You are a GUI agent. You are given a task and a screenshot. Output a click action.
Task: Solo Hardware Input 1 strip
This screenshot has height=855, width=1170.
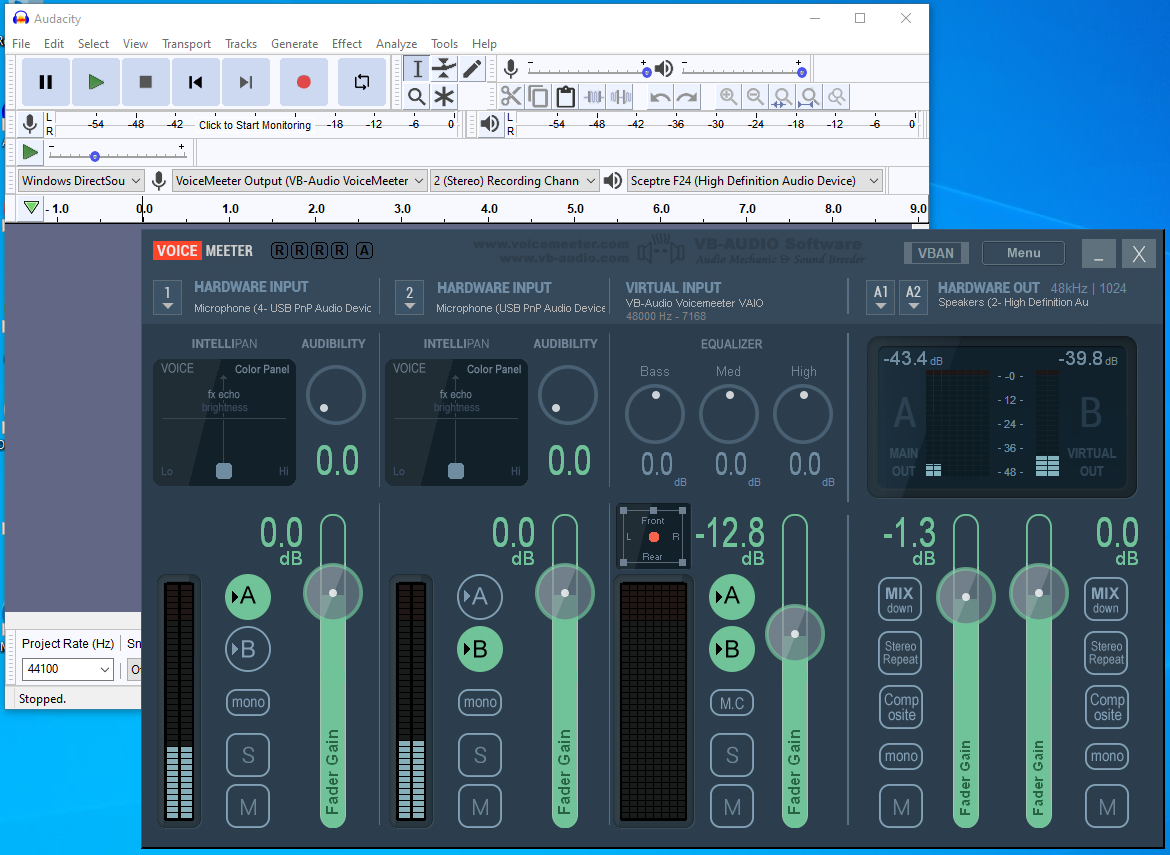(248, 755)
